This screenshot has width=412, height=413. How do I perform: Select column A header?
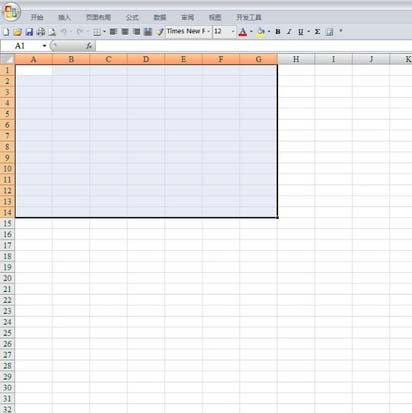click(x=33, y=59)
